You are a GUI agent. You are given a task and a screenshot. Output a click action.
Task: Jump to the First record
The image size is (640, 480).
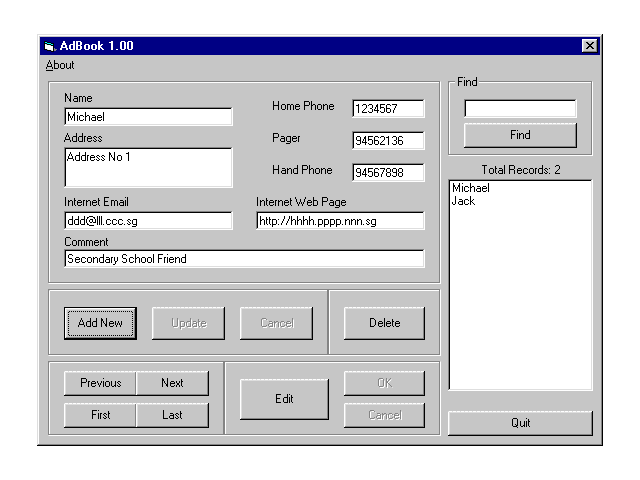coord(100,415)
